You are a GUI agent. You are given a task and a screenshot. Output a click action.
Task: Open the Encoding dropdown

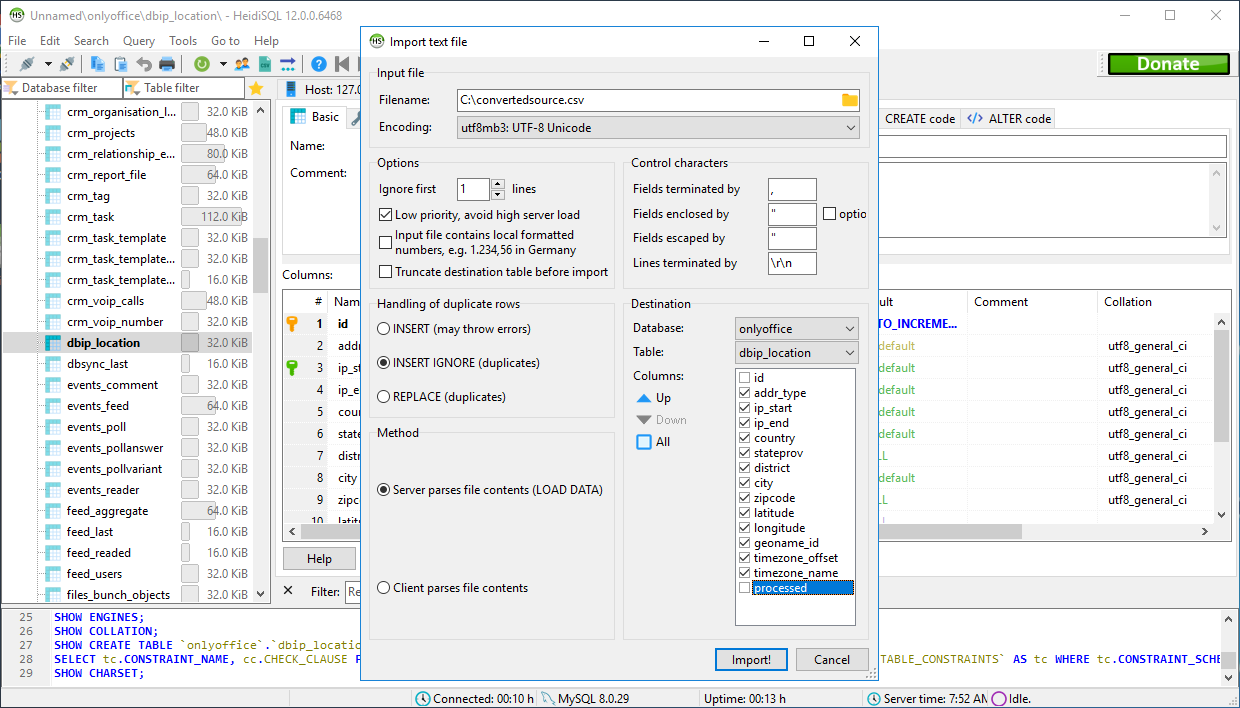[658, 128]
